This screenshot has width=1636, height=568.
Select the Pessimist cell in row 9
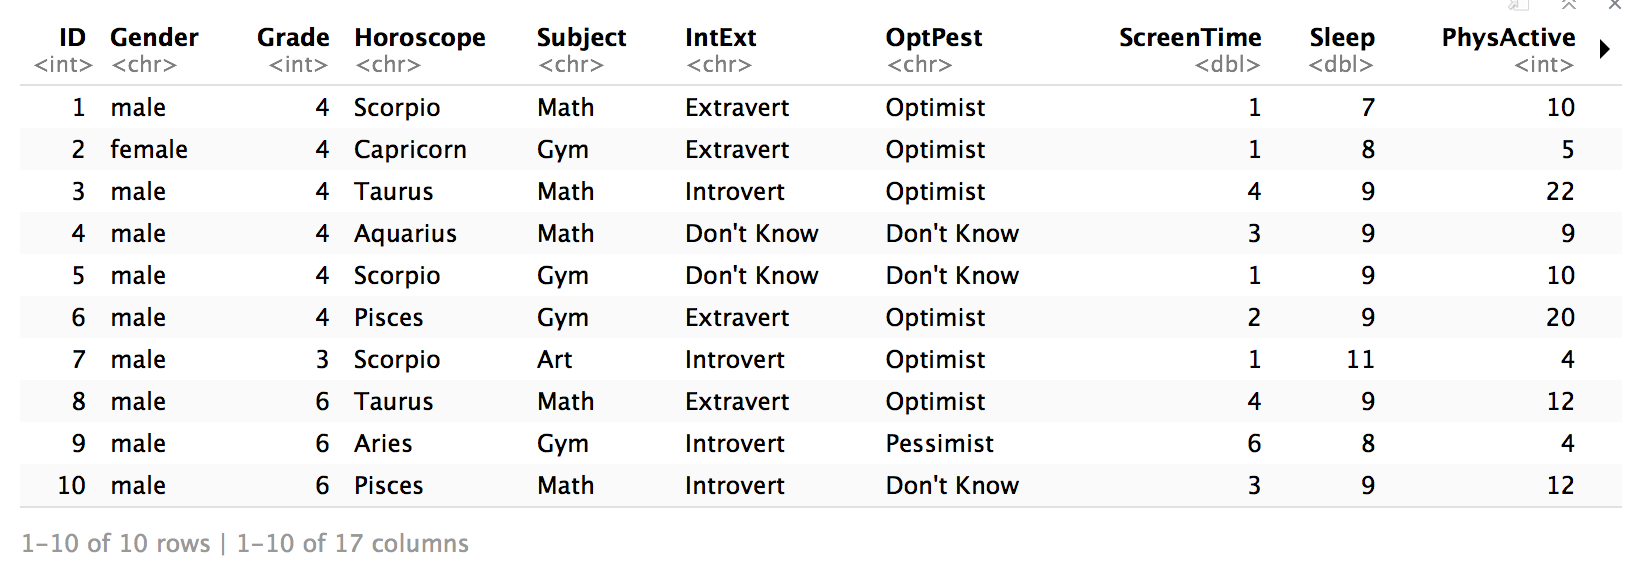pyautogui.click(x=939, y=444)
